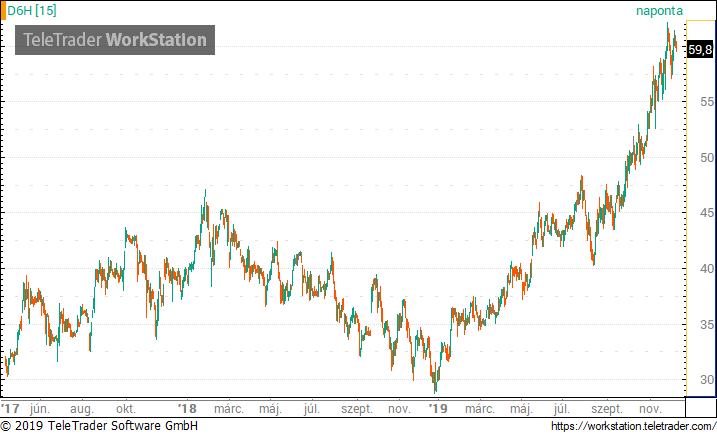Click the júl. label after '19
This screenshot has height=435, width=717.
(x=562, y=409)
